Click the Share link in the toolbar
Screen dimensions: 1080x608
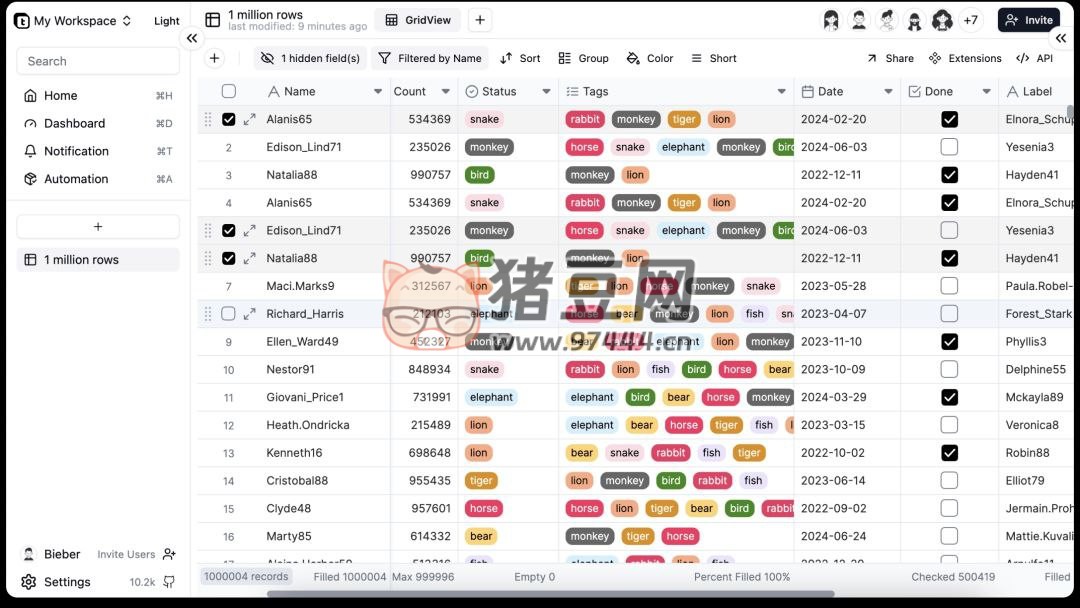click(889, 58)
